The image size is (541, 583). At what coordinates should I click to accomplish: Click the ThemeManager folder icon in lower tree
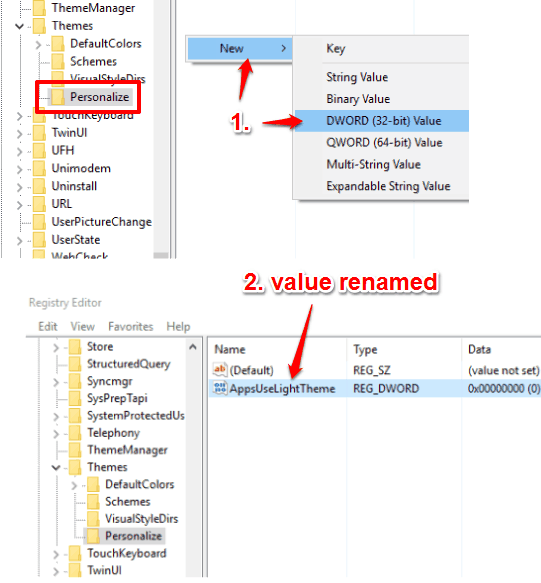(x=75, y=450)
